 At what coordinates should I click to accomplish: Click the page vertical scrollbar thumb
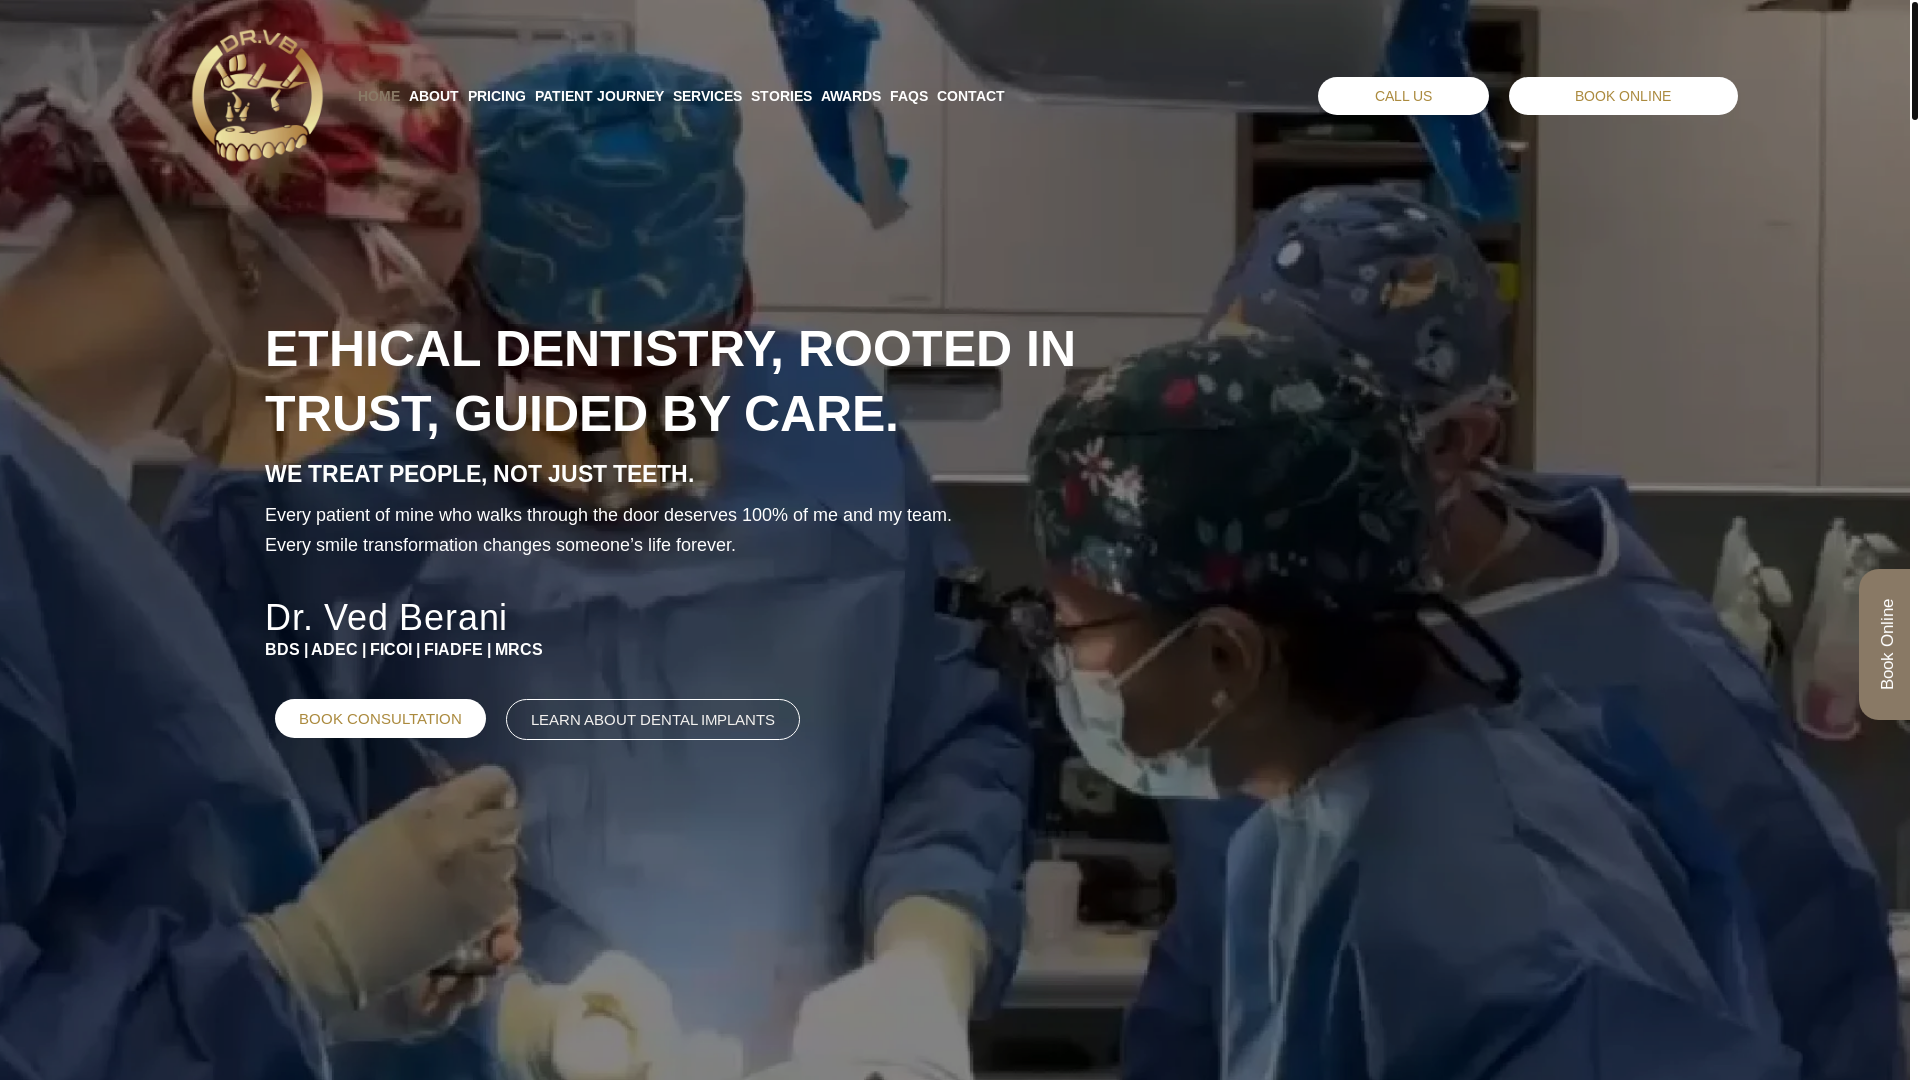coord(1914,60)
